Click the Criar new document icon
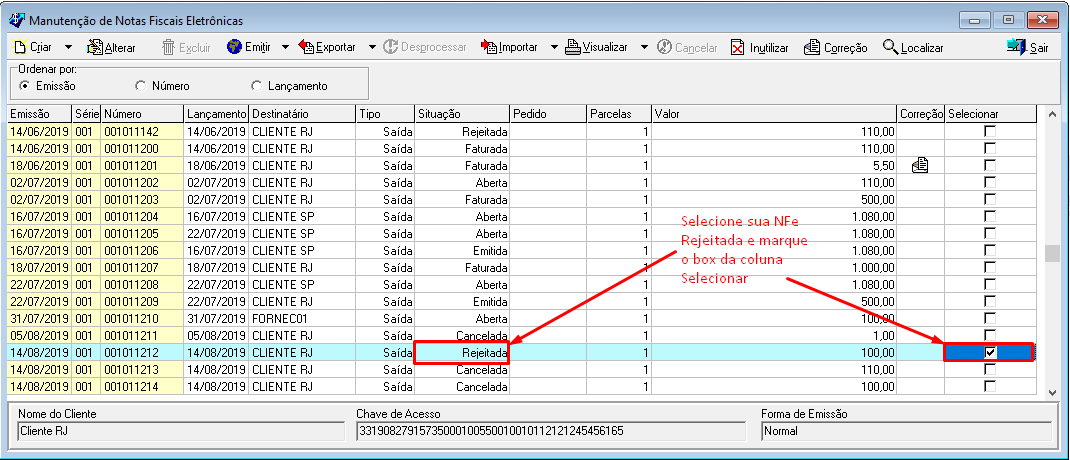Screen dimensions: 1070x460 [x=20, y=47]
